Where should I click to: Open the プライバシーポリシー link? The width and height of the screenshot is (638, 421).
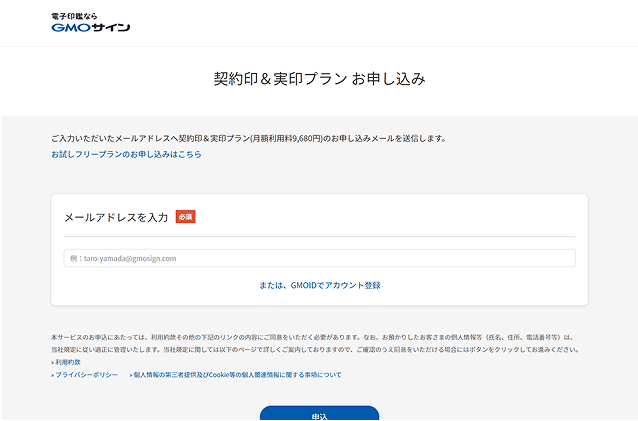pos(85,375)
